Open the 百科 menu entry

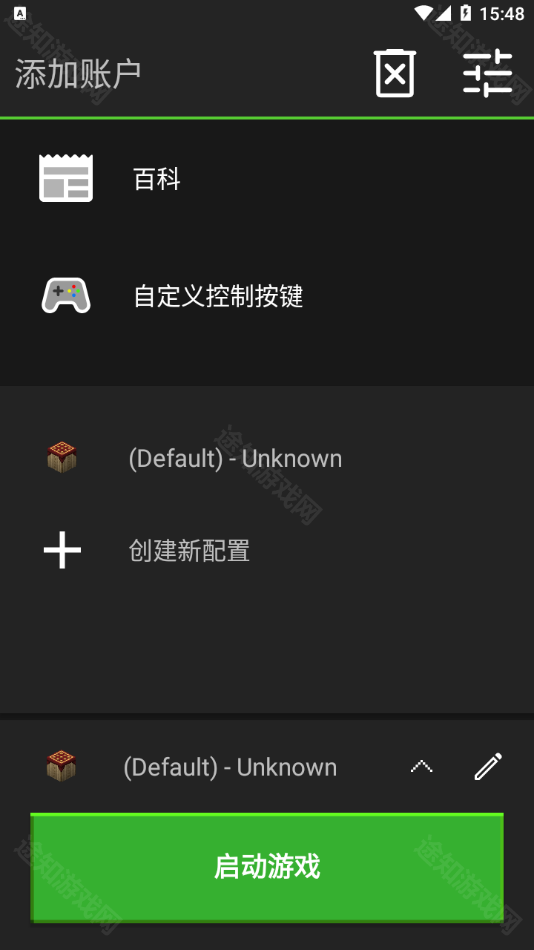[x=267, y=179]
